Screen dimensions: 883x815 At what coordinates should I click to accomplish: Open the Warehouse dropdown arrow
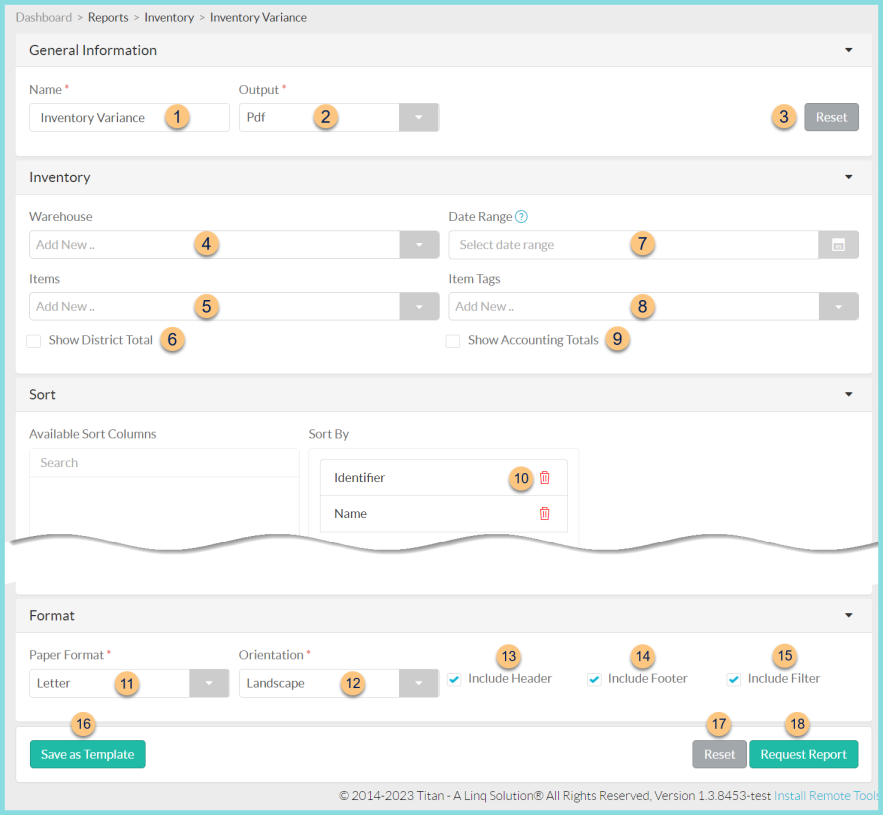pos(418,244)
